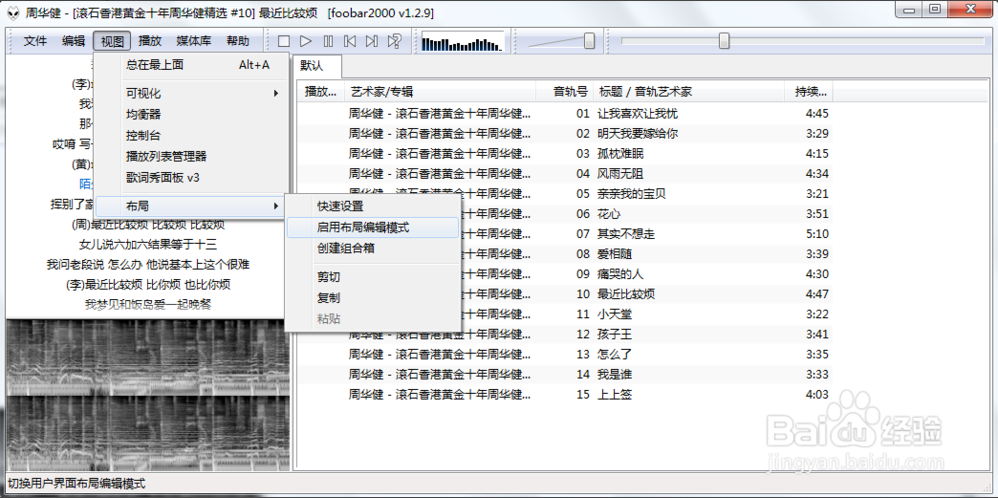Enable 启用布局编辑模式
This screenshot has height=498, width=998.
pos(372,227)
